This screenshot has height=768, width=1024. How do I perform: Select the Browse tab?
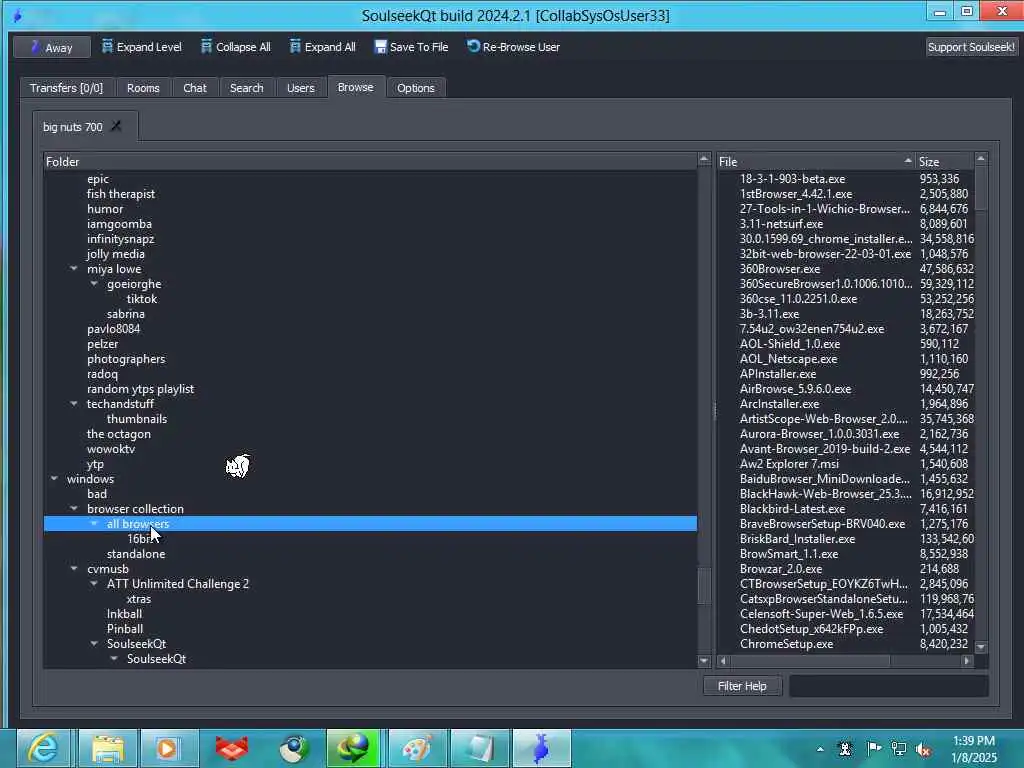tap(355, 87)
